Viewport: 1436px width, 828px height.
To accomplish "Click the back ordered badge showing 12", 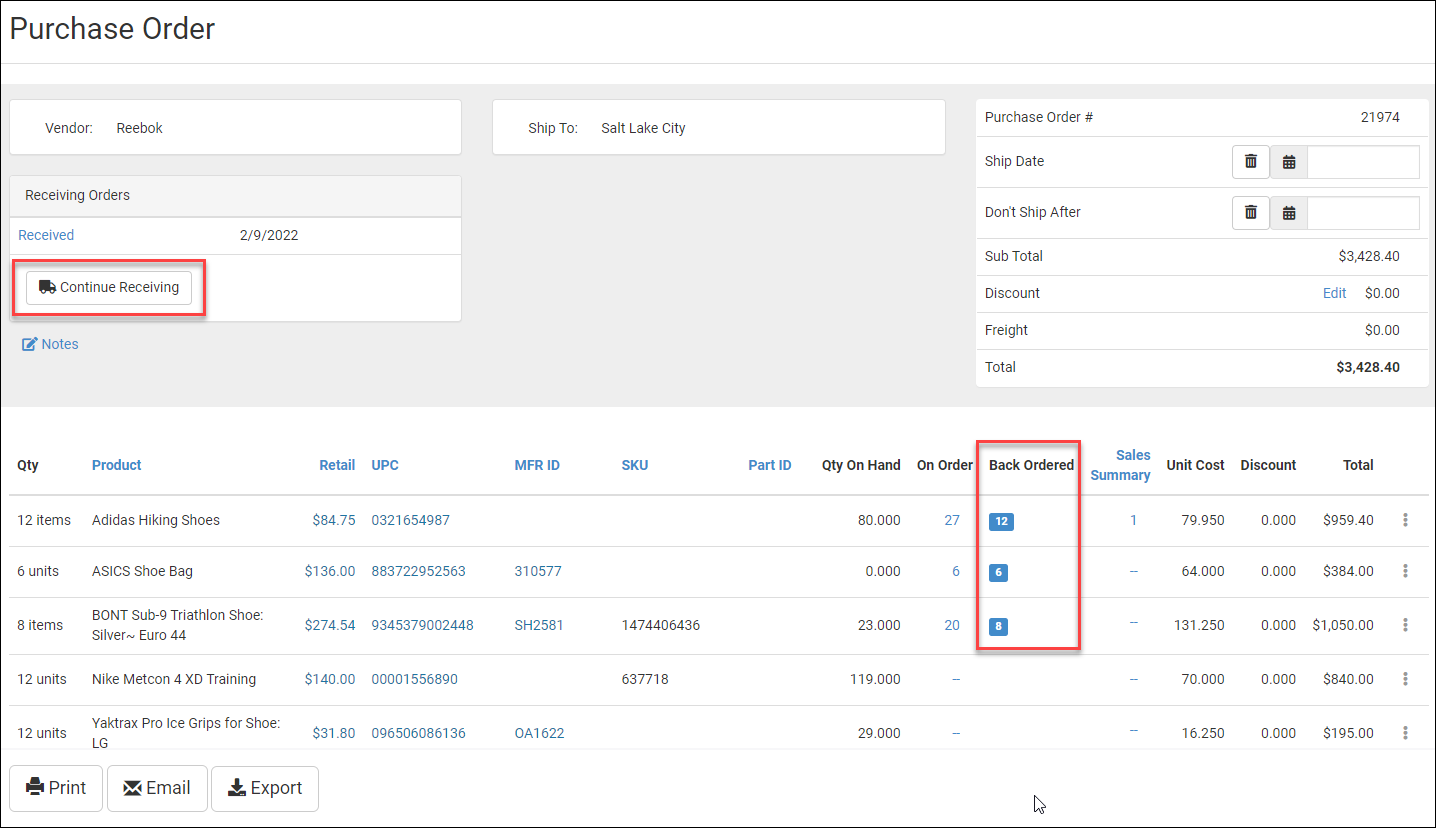I will (1001, 521).
